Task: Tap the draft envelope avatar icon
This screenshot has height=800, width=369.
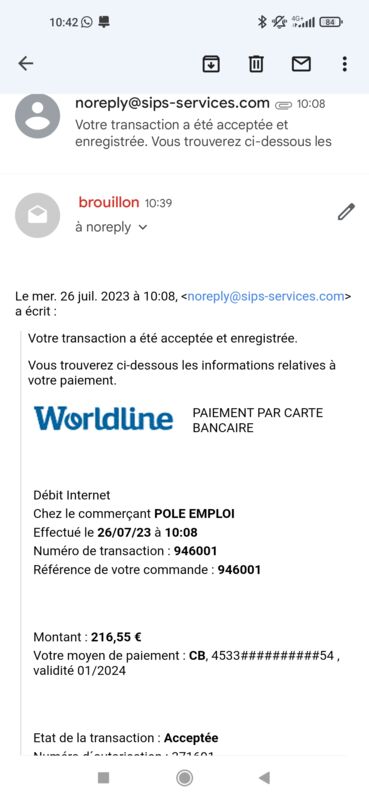Action: click(38, 215)
